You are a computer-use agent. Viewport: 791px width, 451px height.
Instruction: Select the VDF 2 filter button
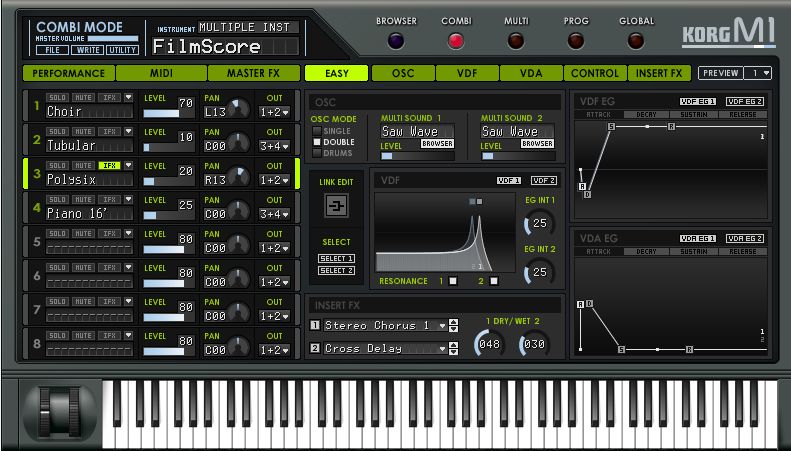(x=544, y=180)
